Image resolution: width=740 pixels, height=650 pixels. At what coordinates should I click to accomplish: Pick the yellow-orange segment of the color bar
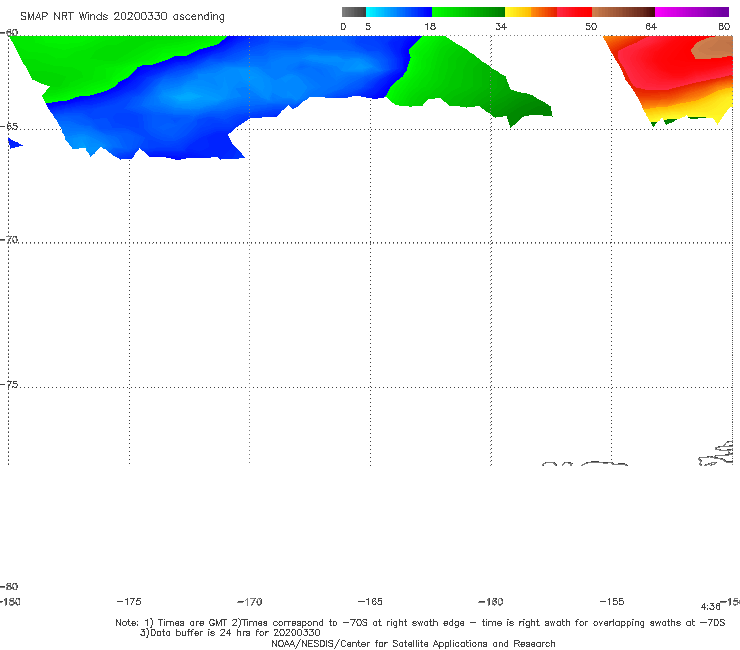[x=531, y=12]
